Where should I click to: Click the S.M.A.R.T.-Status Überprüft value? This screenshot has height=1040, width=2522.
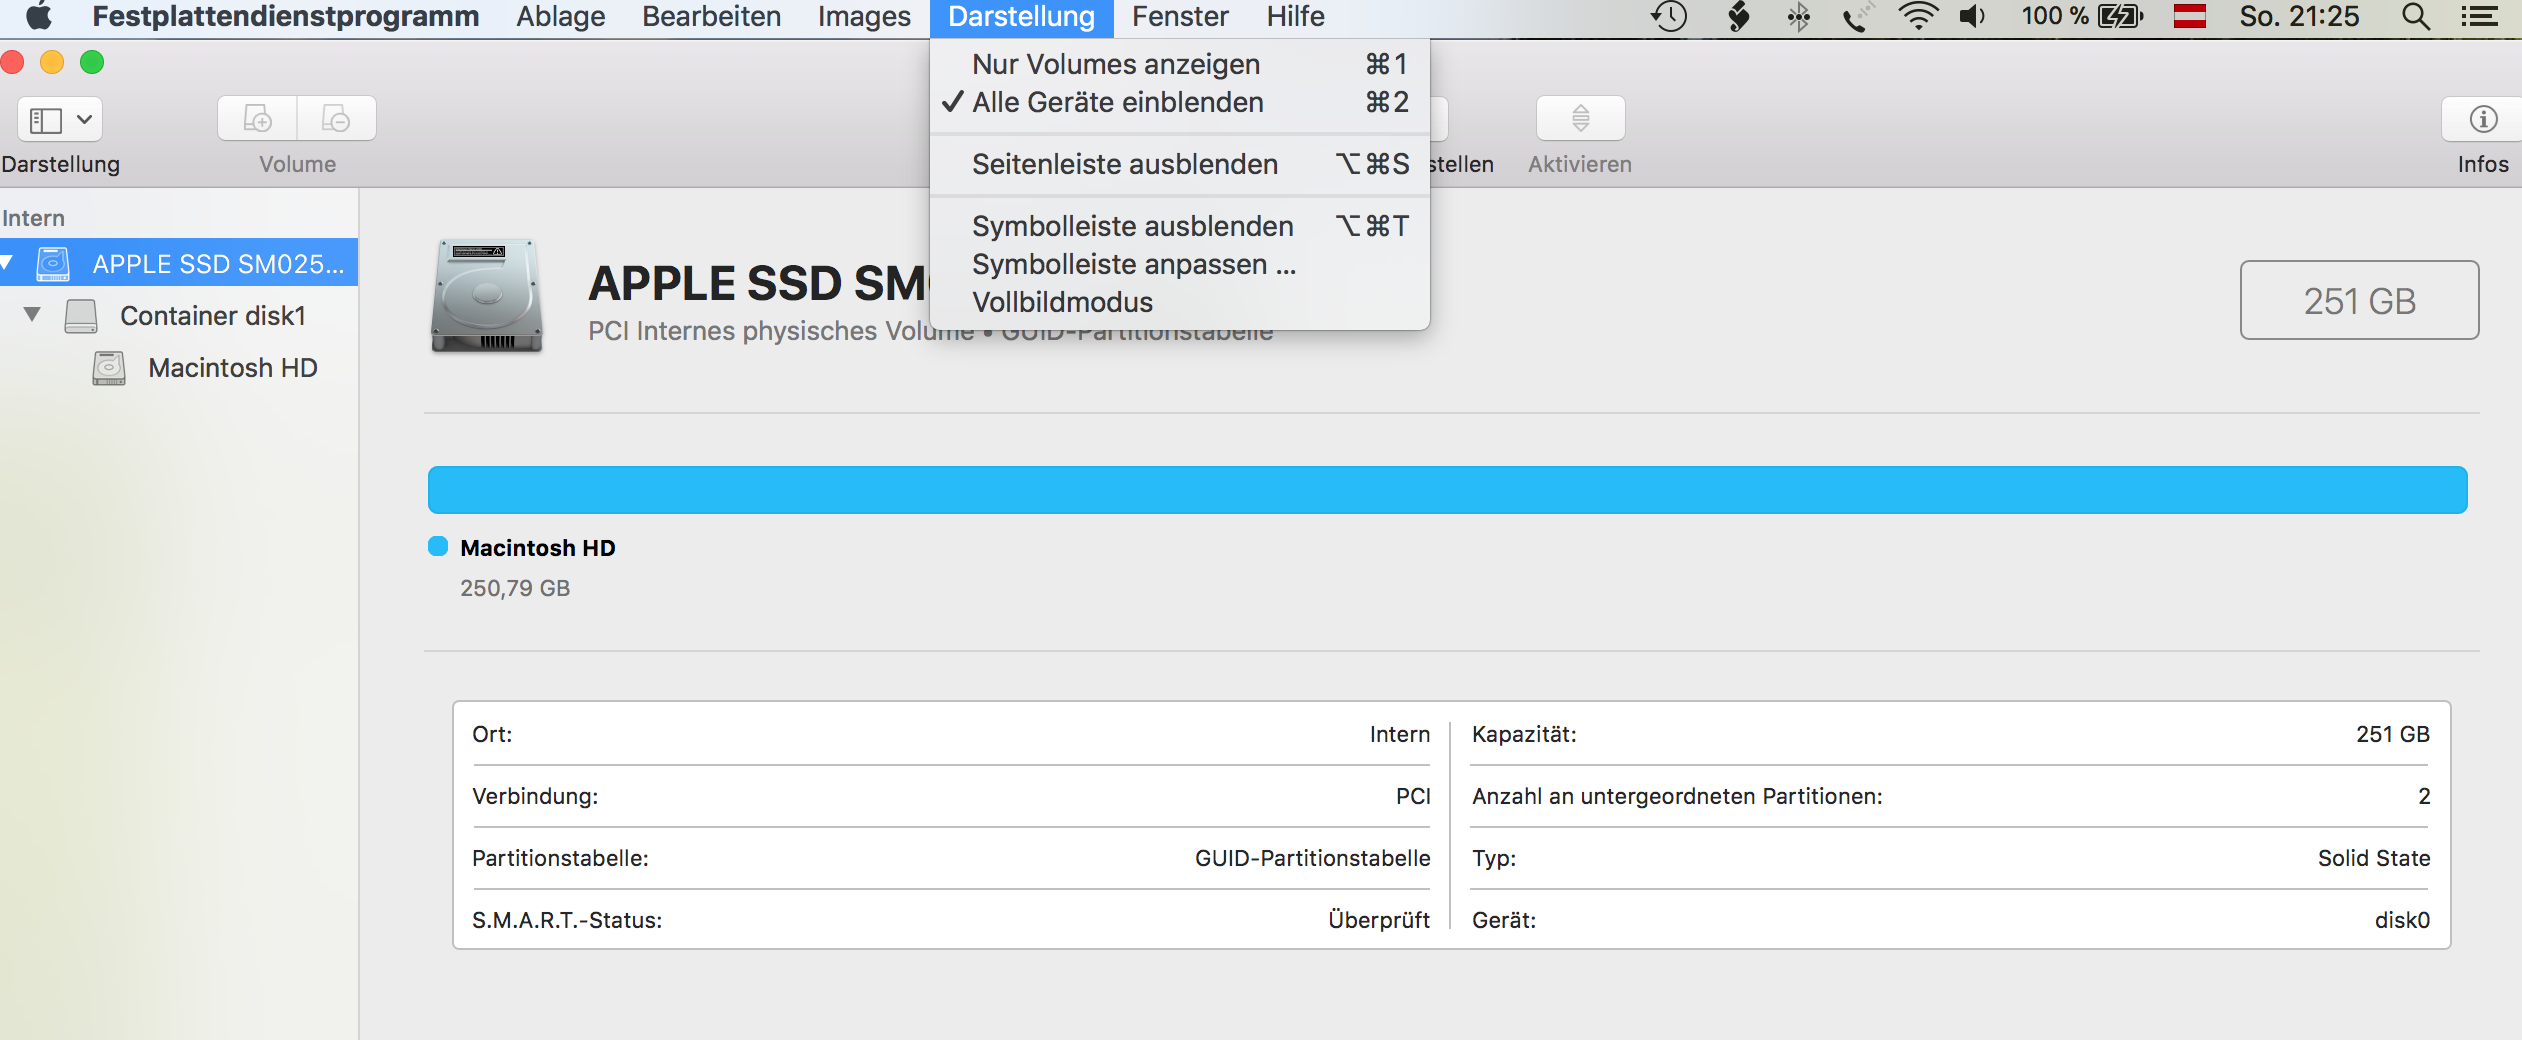1378,920
